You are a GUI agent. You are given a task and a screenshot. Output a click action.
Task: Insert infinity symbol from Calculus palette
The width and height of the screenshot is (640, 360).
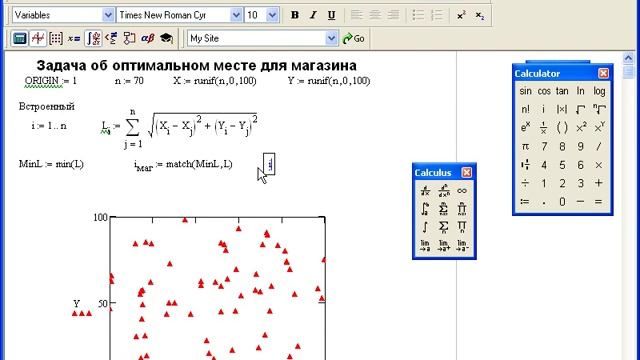click(x=462, y=191)
